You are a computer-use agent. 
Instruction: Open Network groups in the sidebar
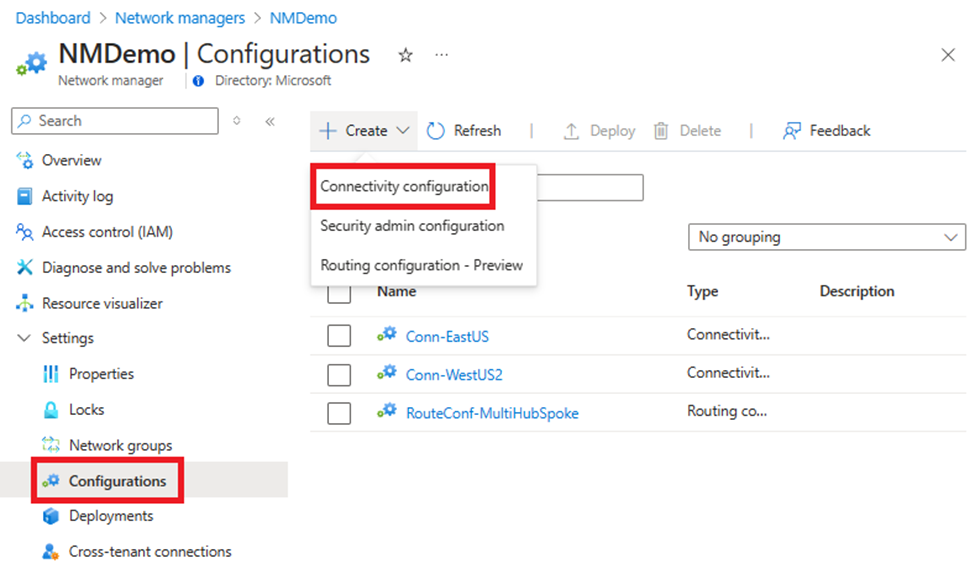pos(120,445)
